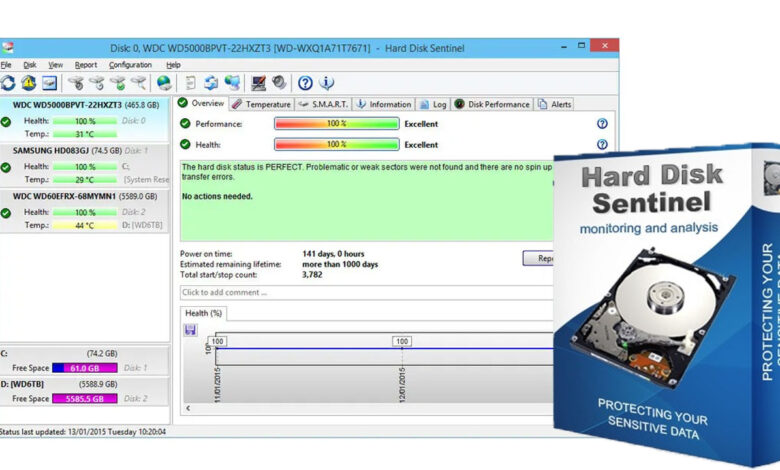Click the text report document toolbar icon
Viewport: 780px width, 470px height.
point(191,83)
